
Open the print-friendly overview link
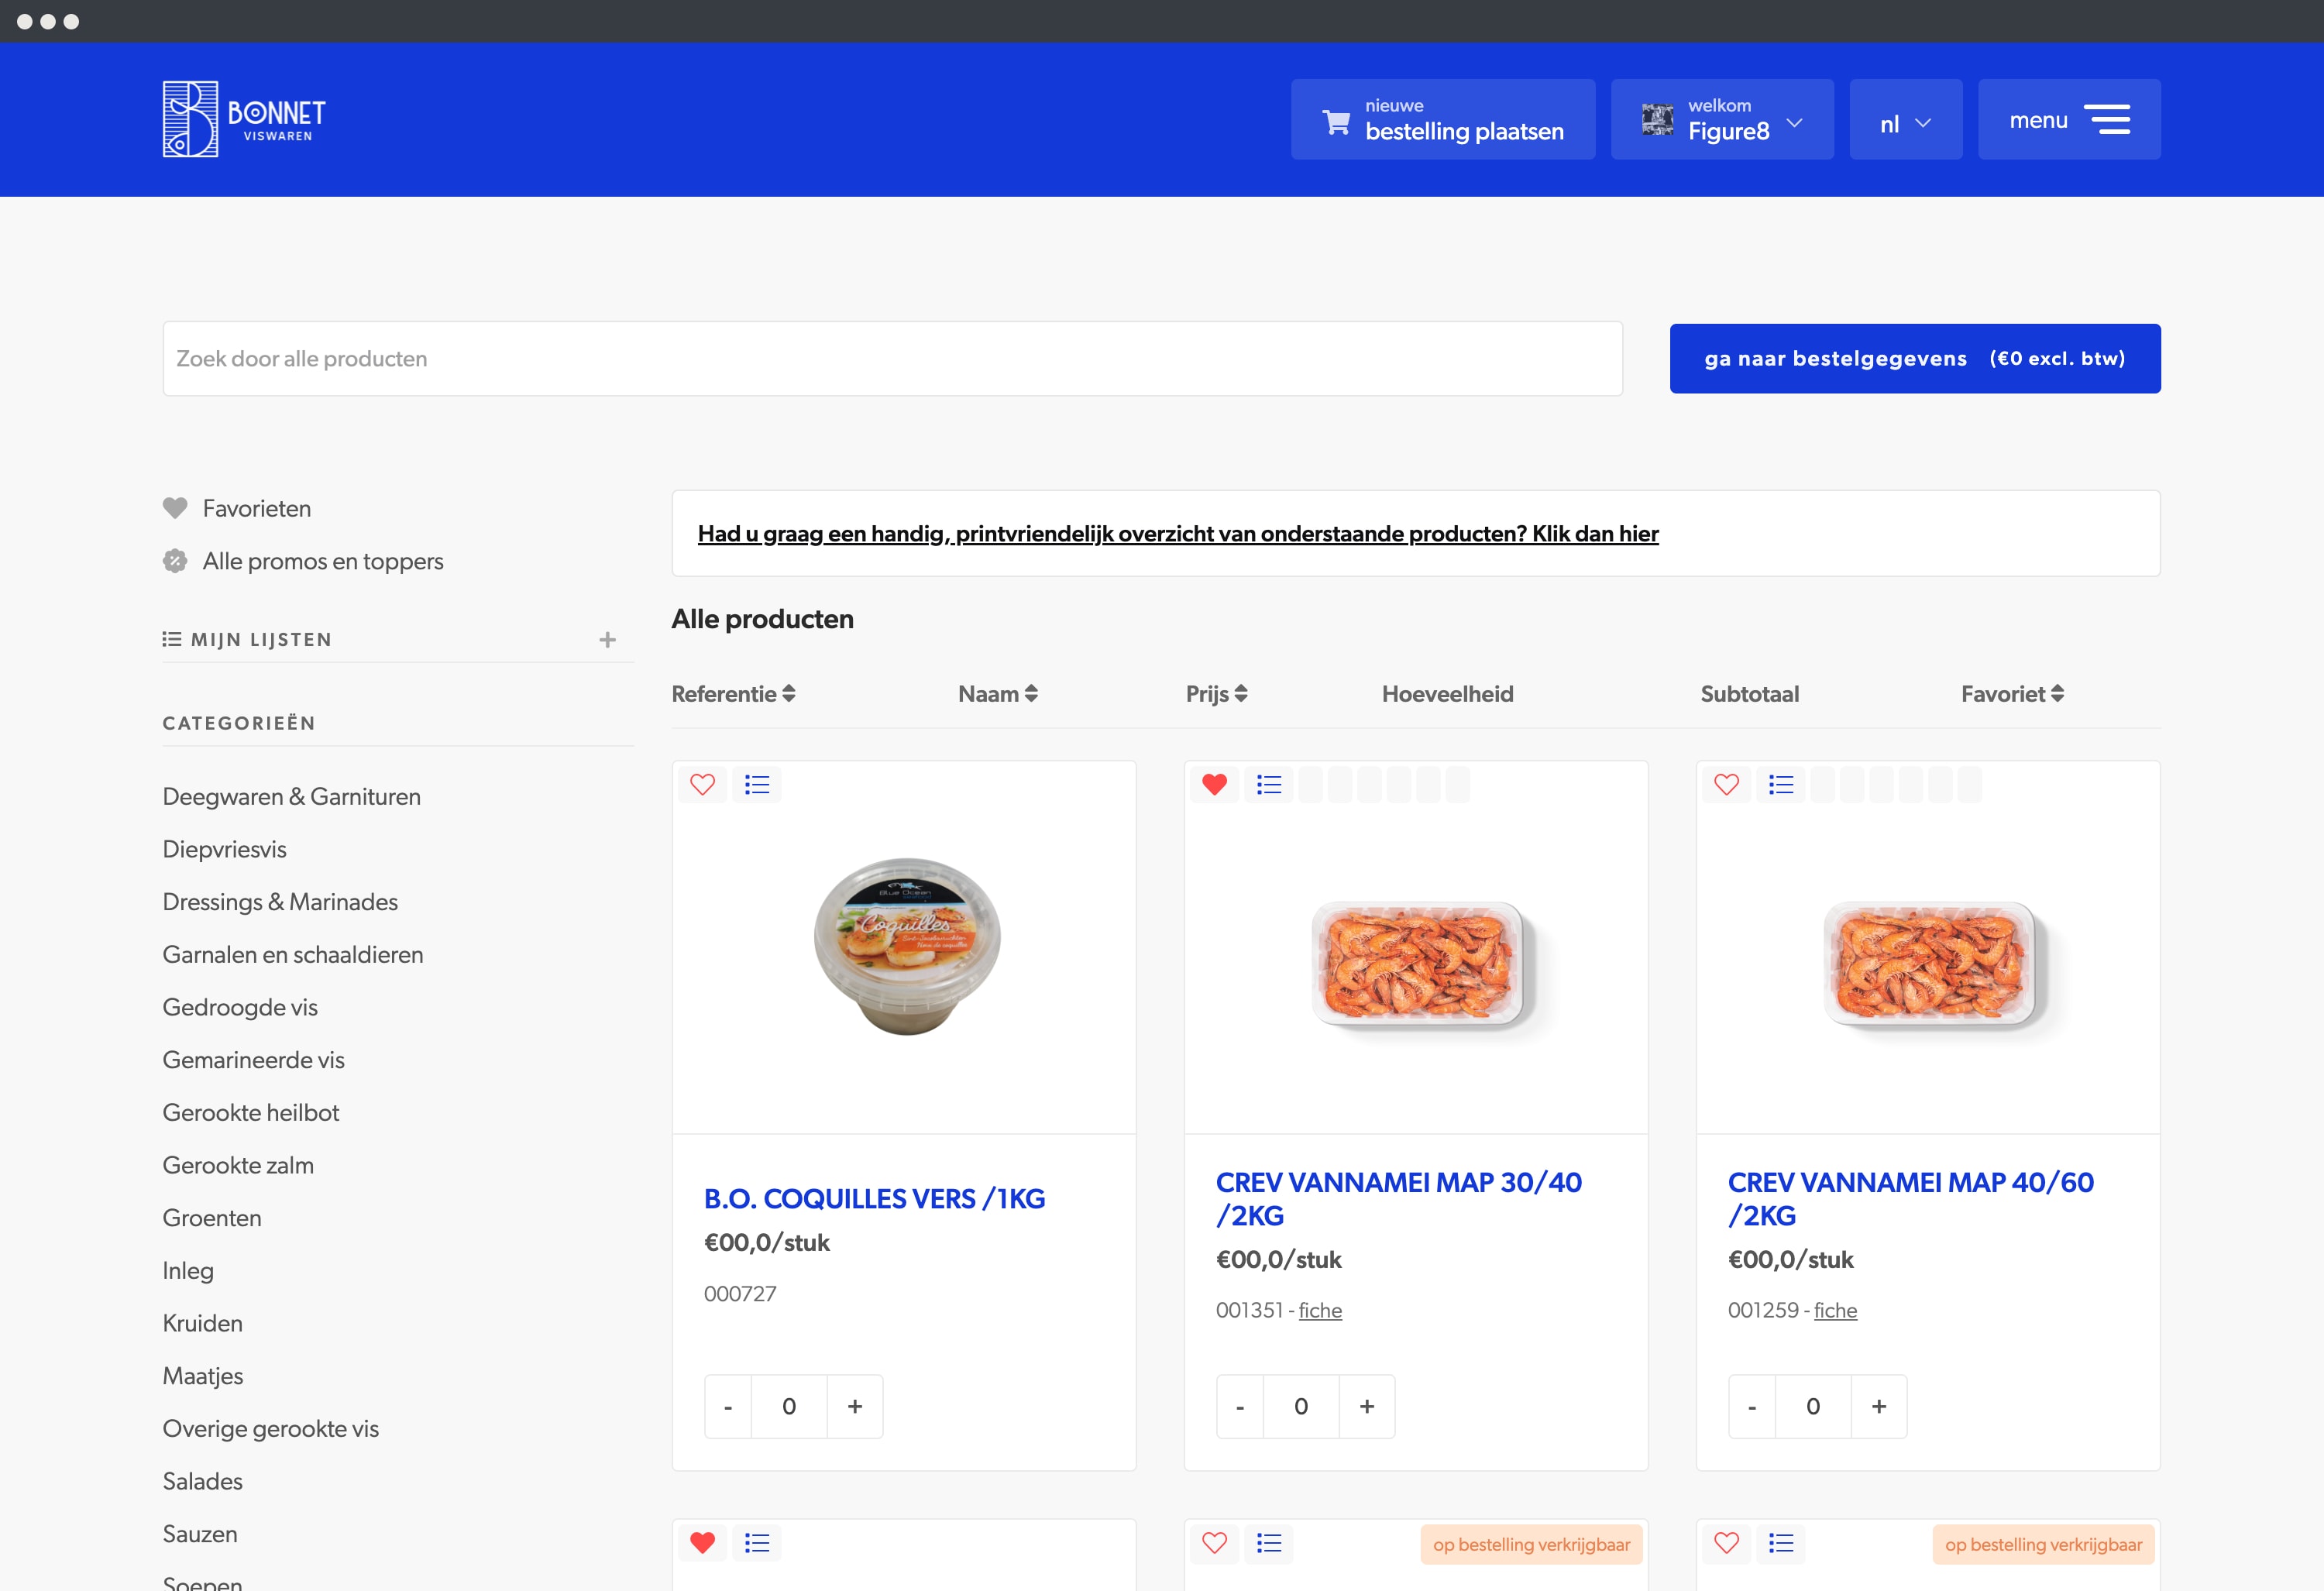[x=1177, y=534]
